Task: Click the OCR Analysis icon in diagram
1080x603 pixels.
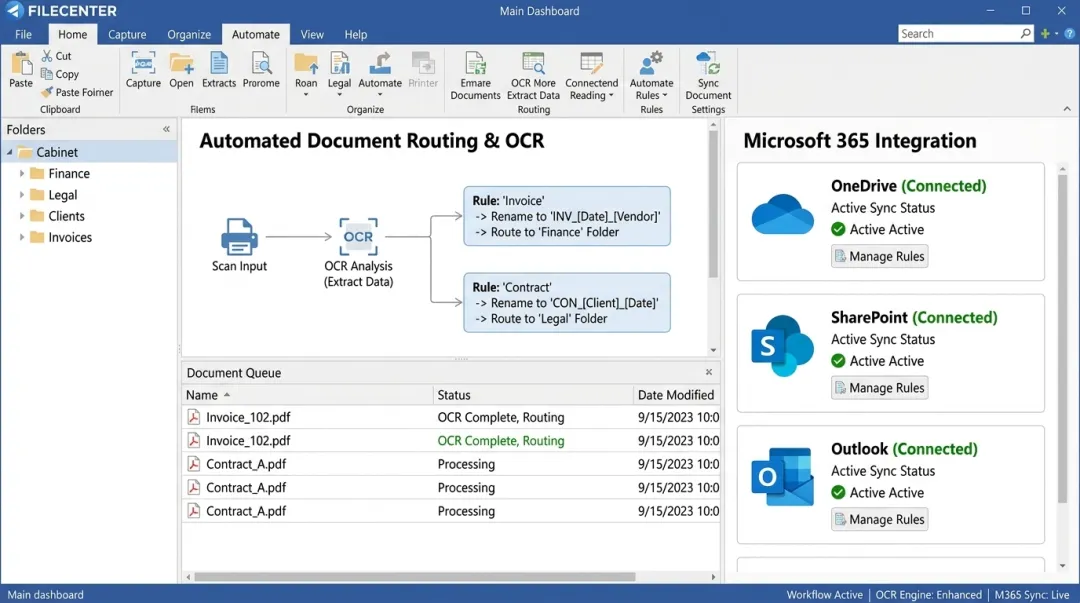Action: tap(358, 236)
